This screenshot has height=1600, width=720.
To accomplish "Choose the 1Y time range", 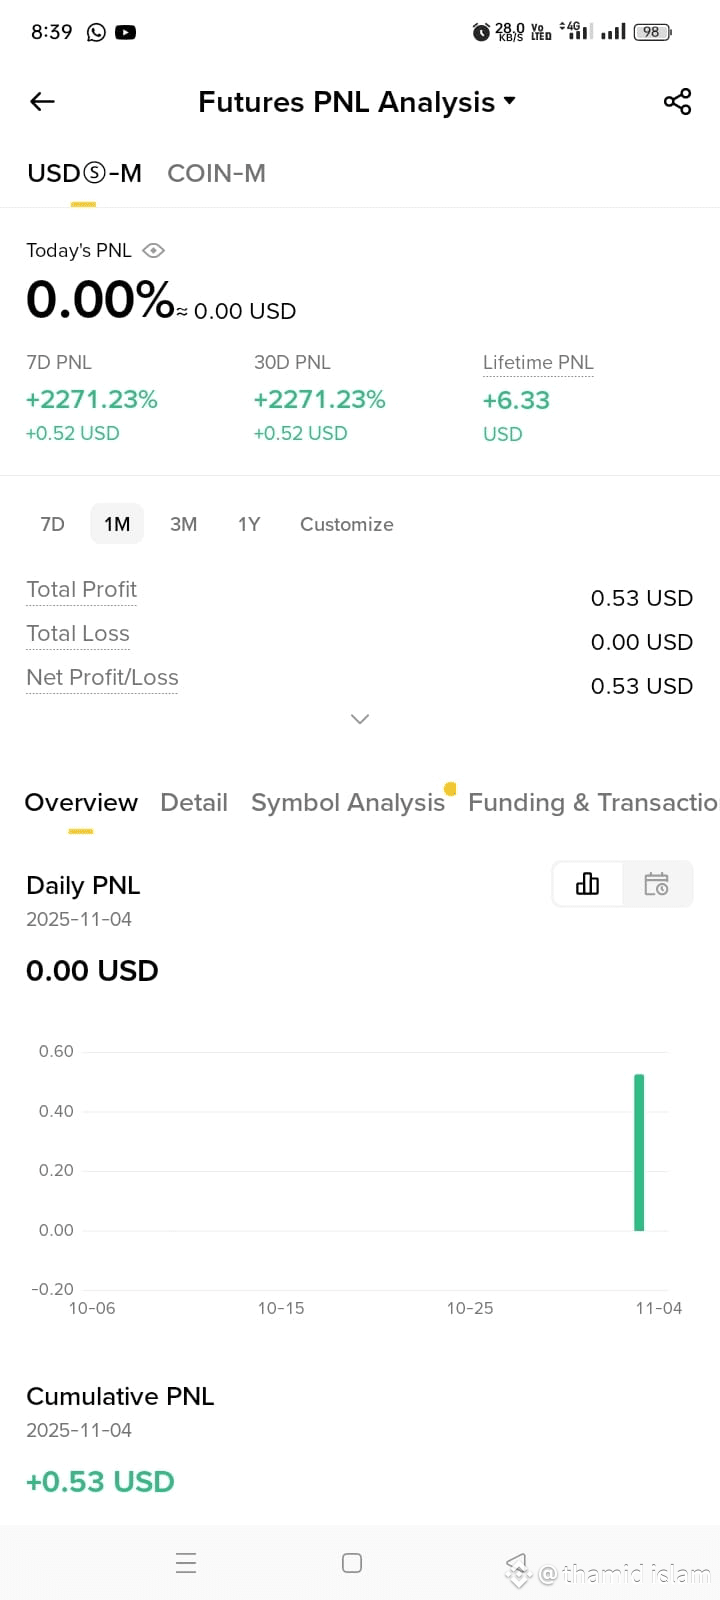I will (249, 524).
